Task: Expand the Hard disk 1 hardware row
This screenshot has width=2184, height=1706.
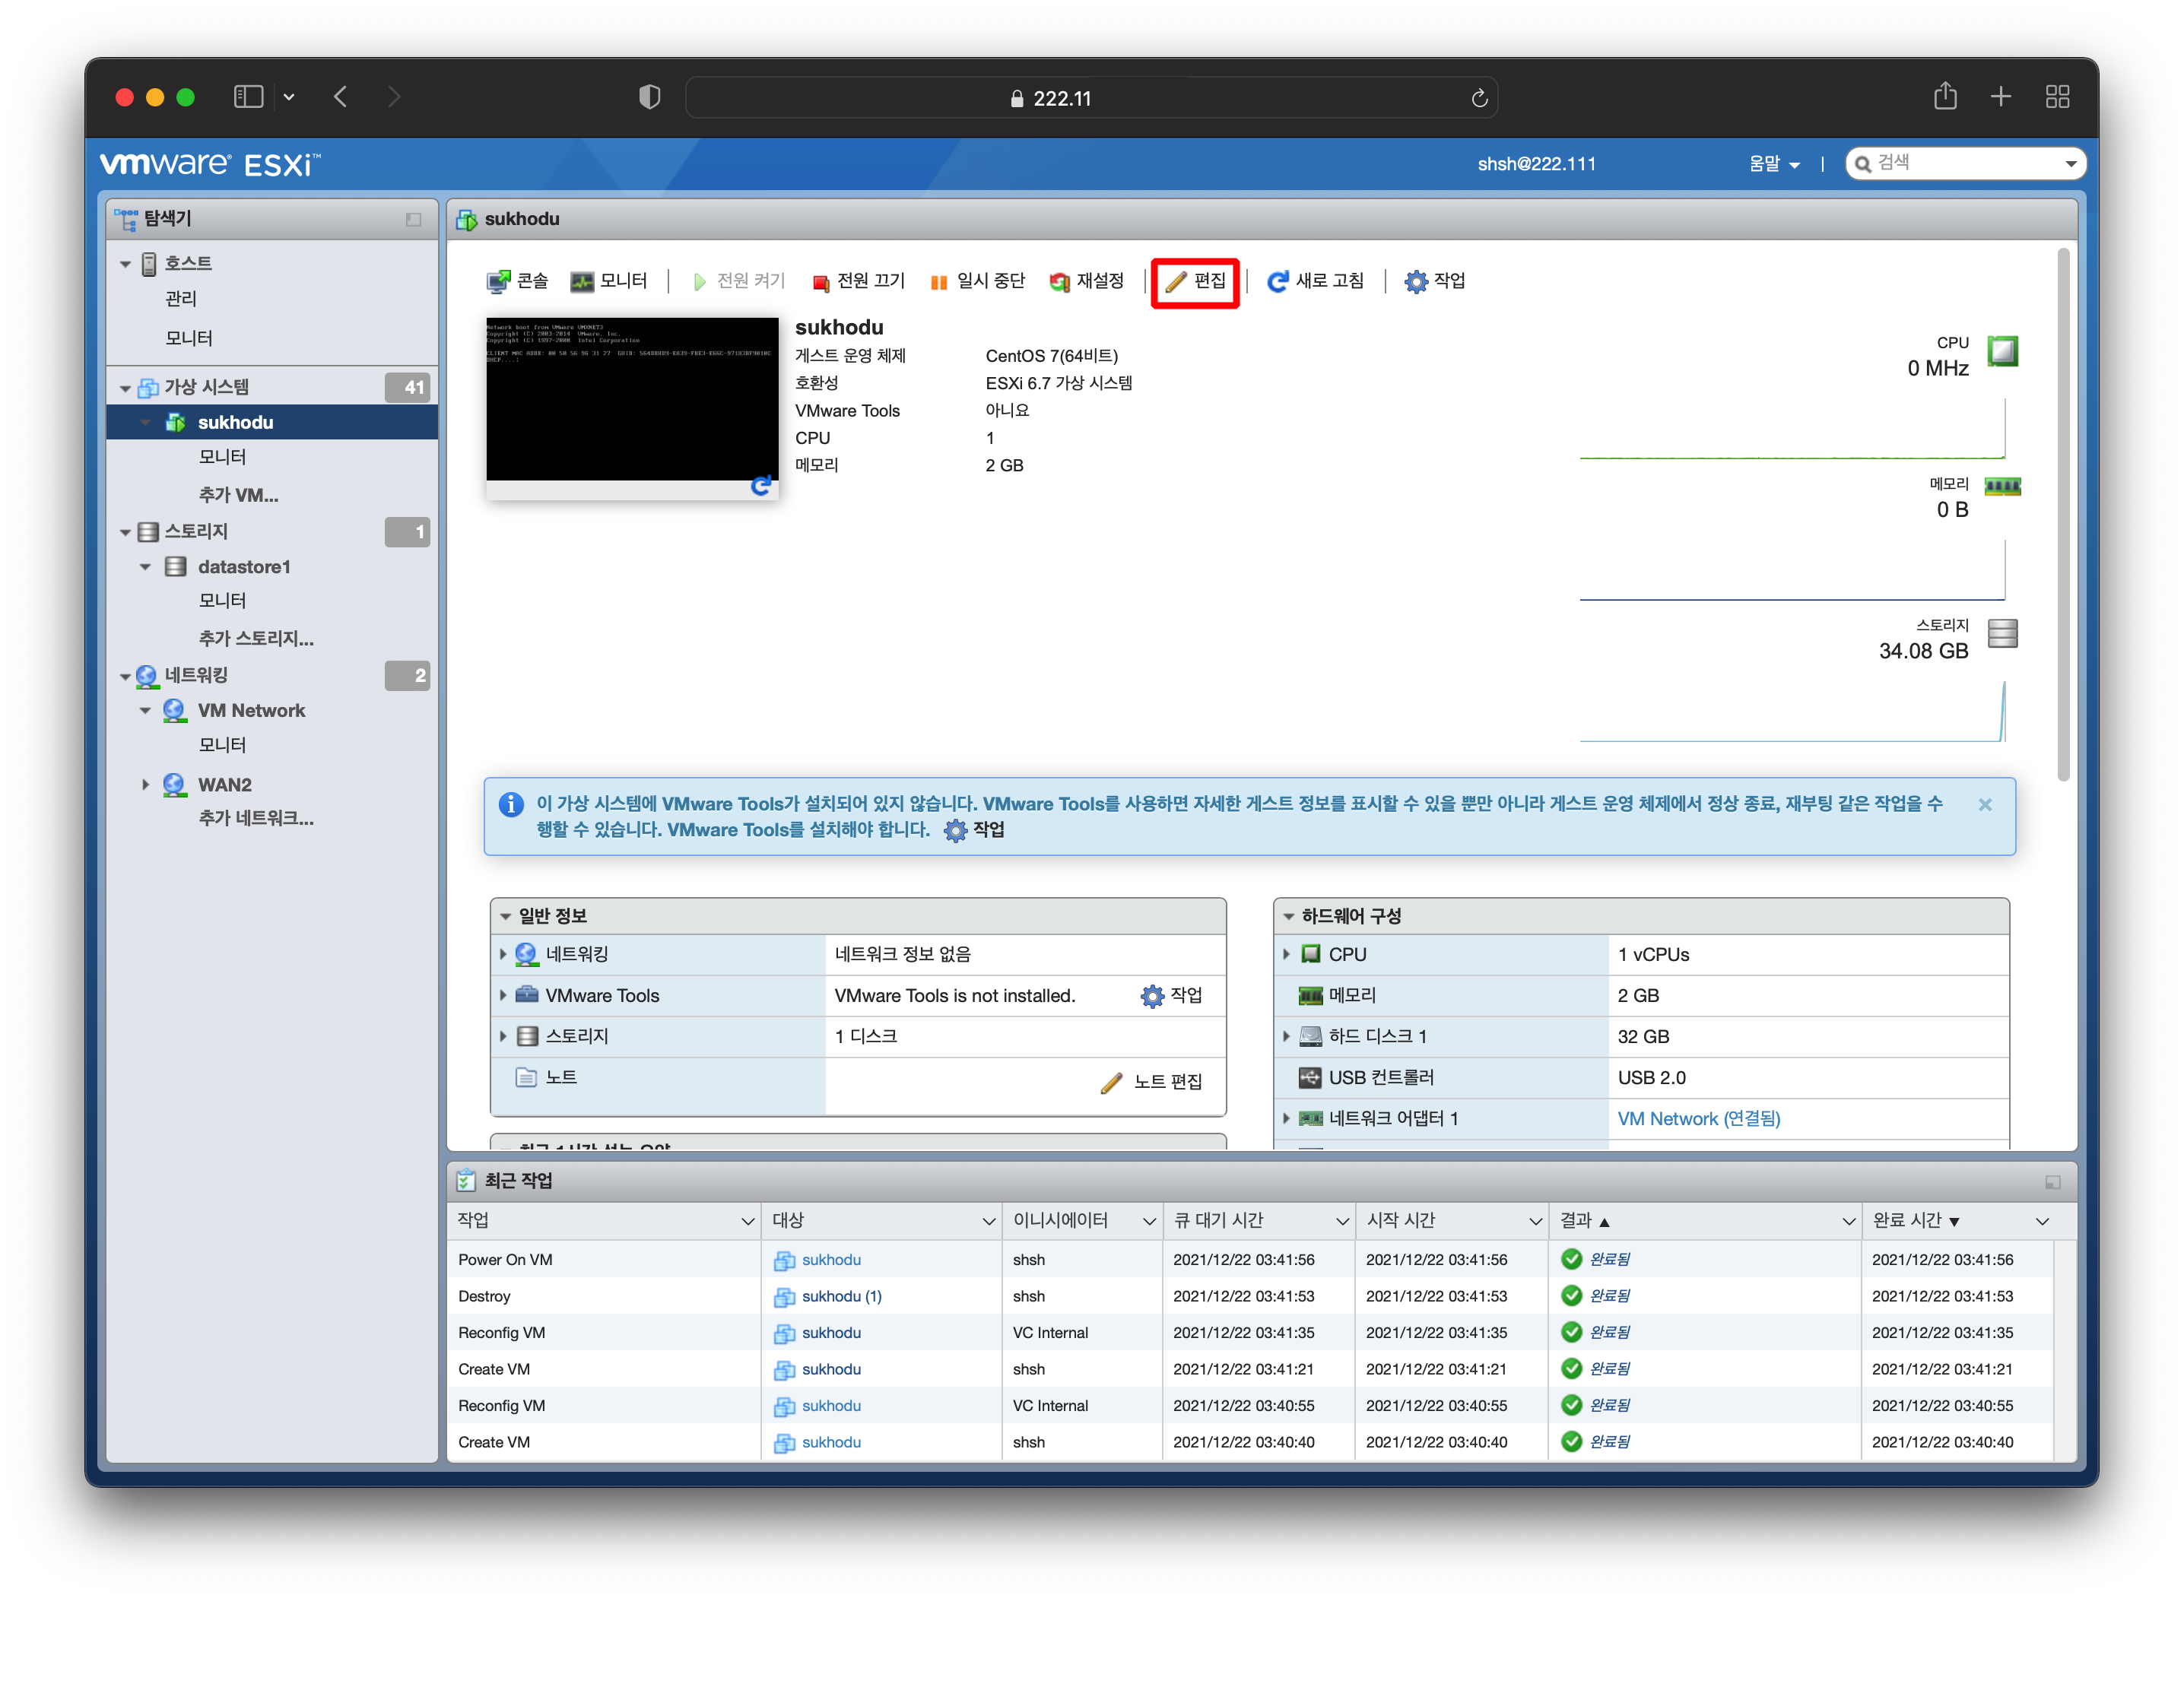Action: (1286, 1036)
